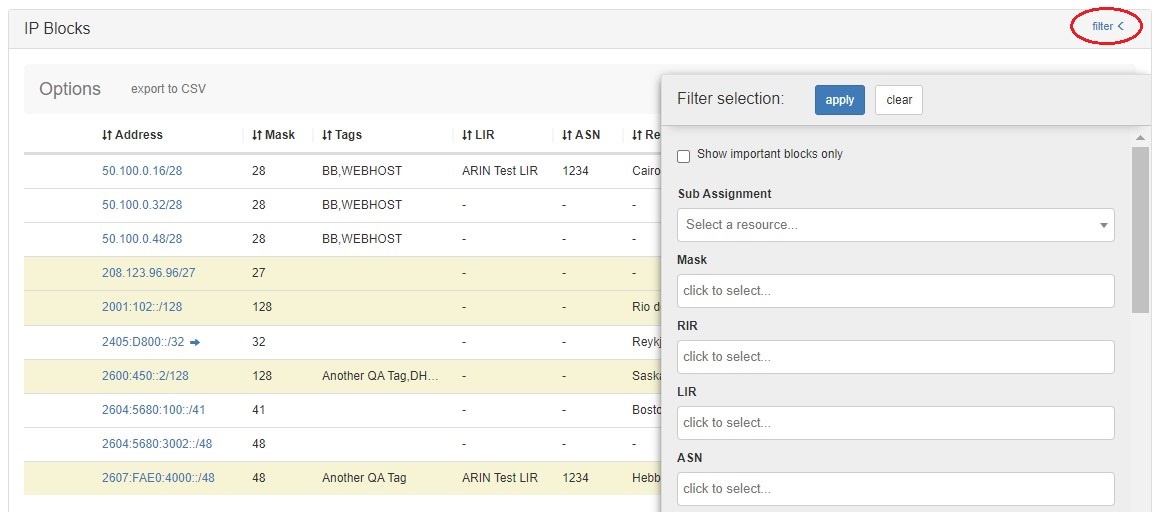Image resolution: width=1161 pixels, height=512 pixels.
Task: Collapse the filter panel using filter link
Action: pos(1107,27)
